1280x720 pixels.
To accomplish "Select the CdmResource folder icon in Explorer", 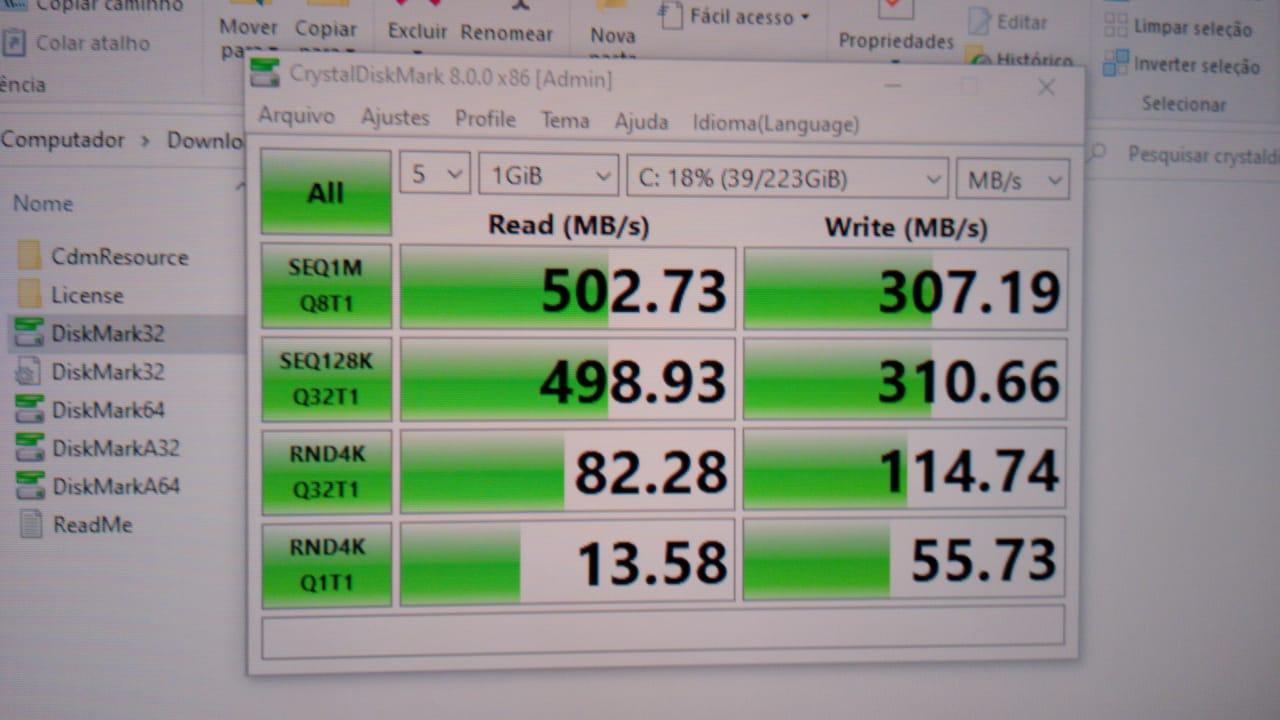I will pos(30,256).
